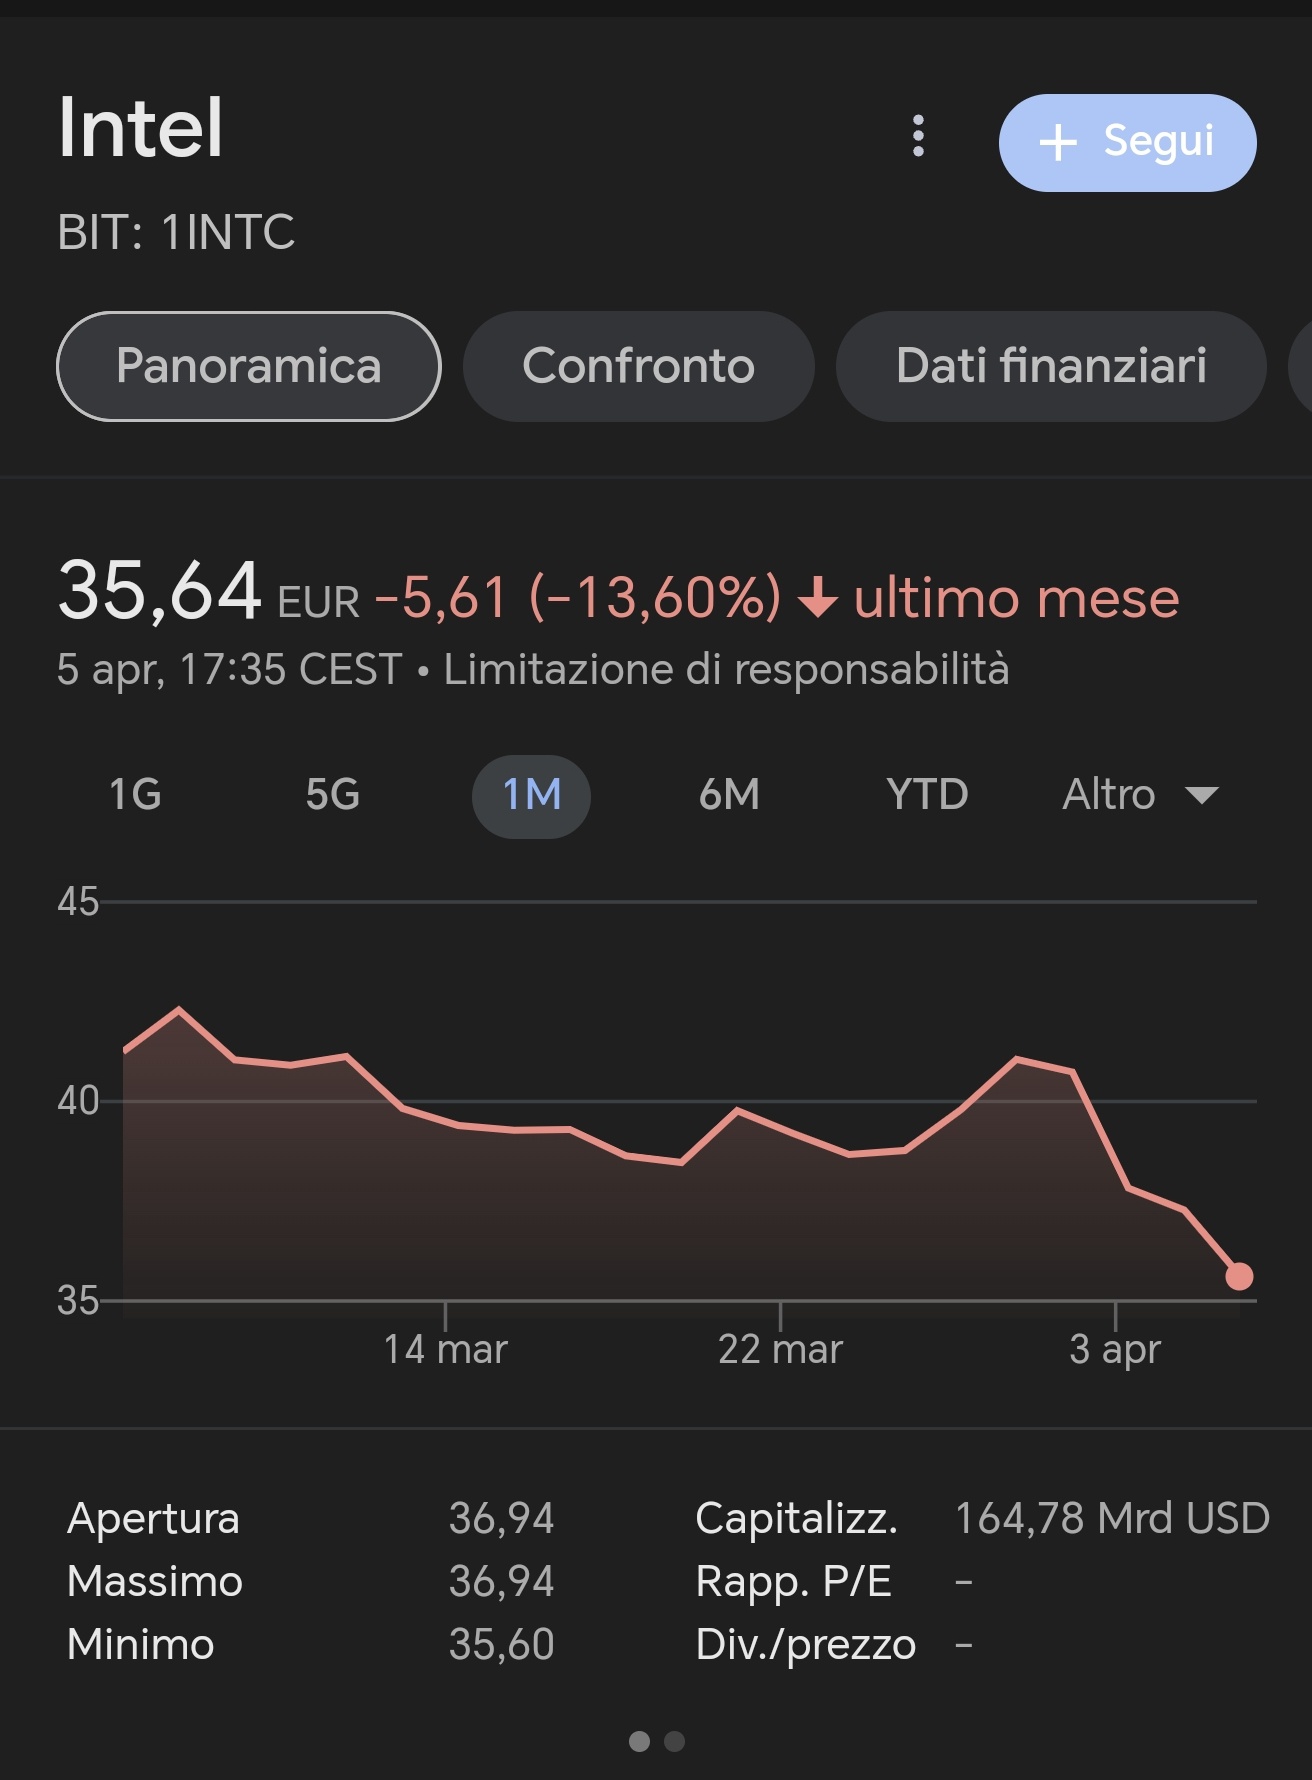
Task: Switch chart to 6M range
Action: point(729,795)
